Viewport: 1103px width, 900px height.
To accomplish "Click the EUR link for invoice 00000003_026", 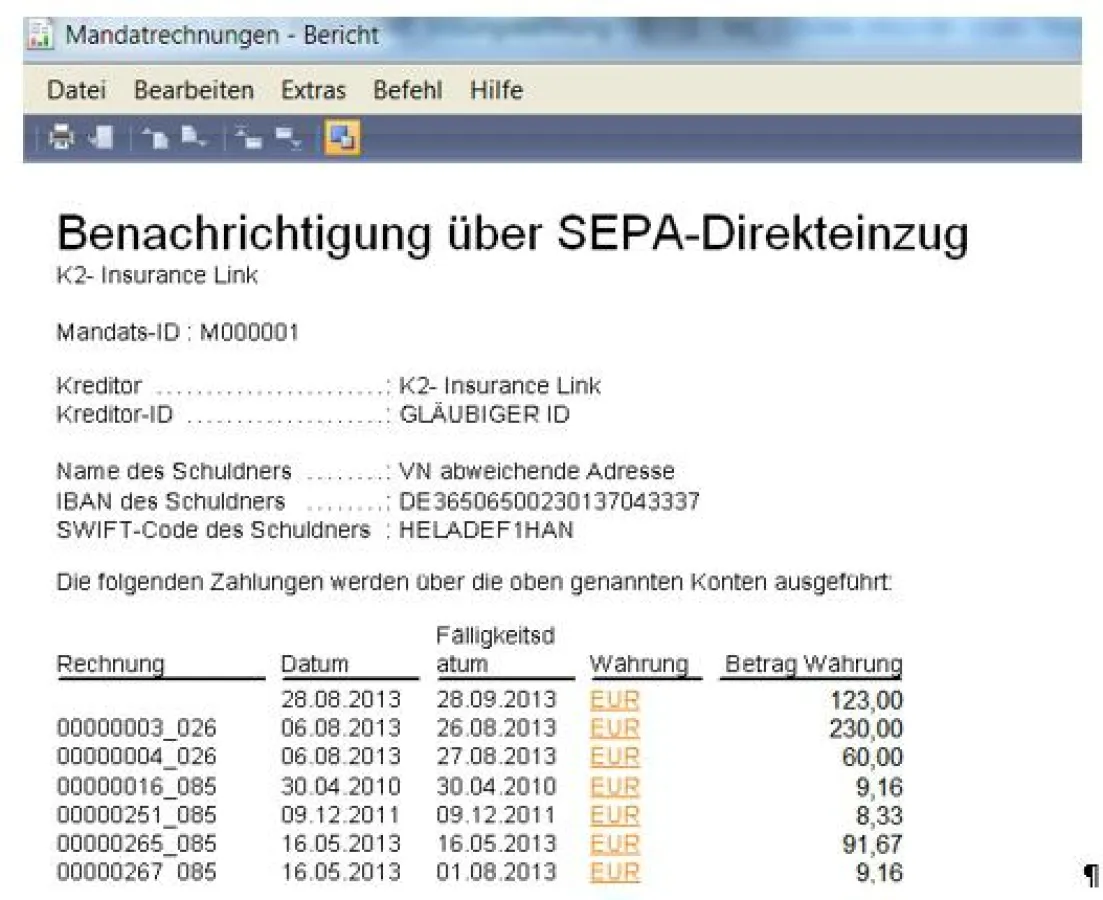I will [614, 728].
